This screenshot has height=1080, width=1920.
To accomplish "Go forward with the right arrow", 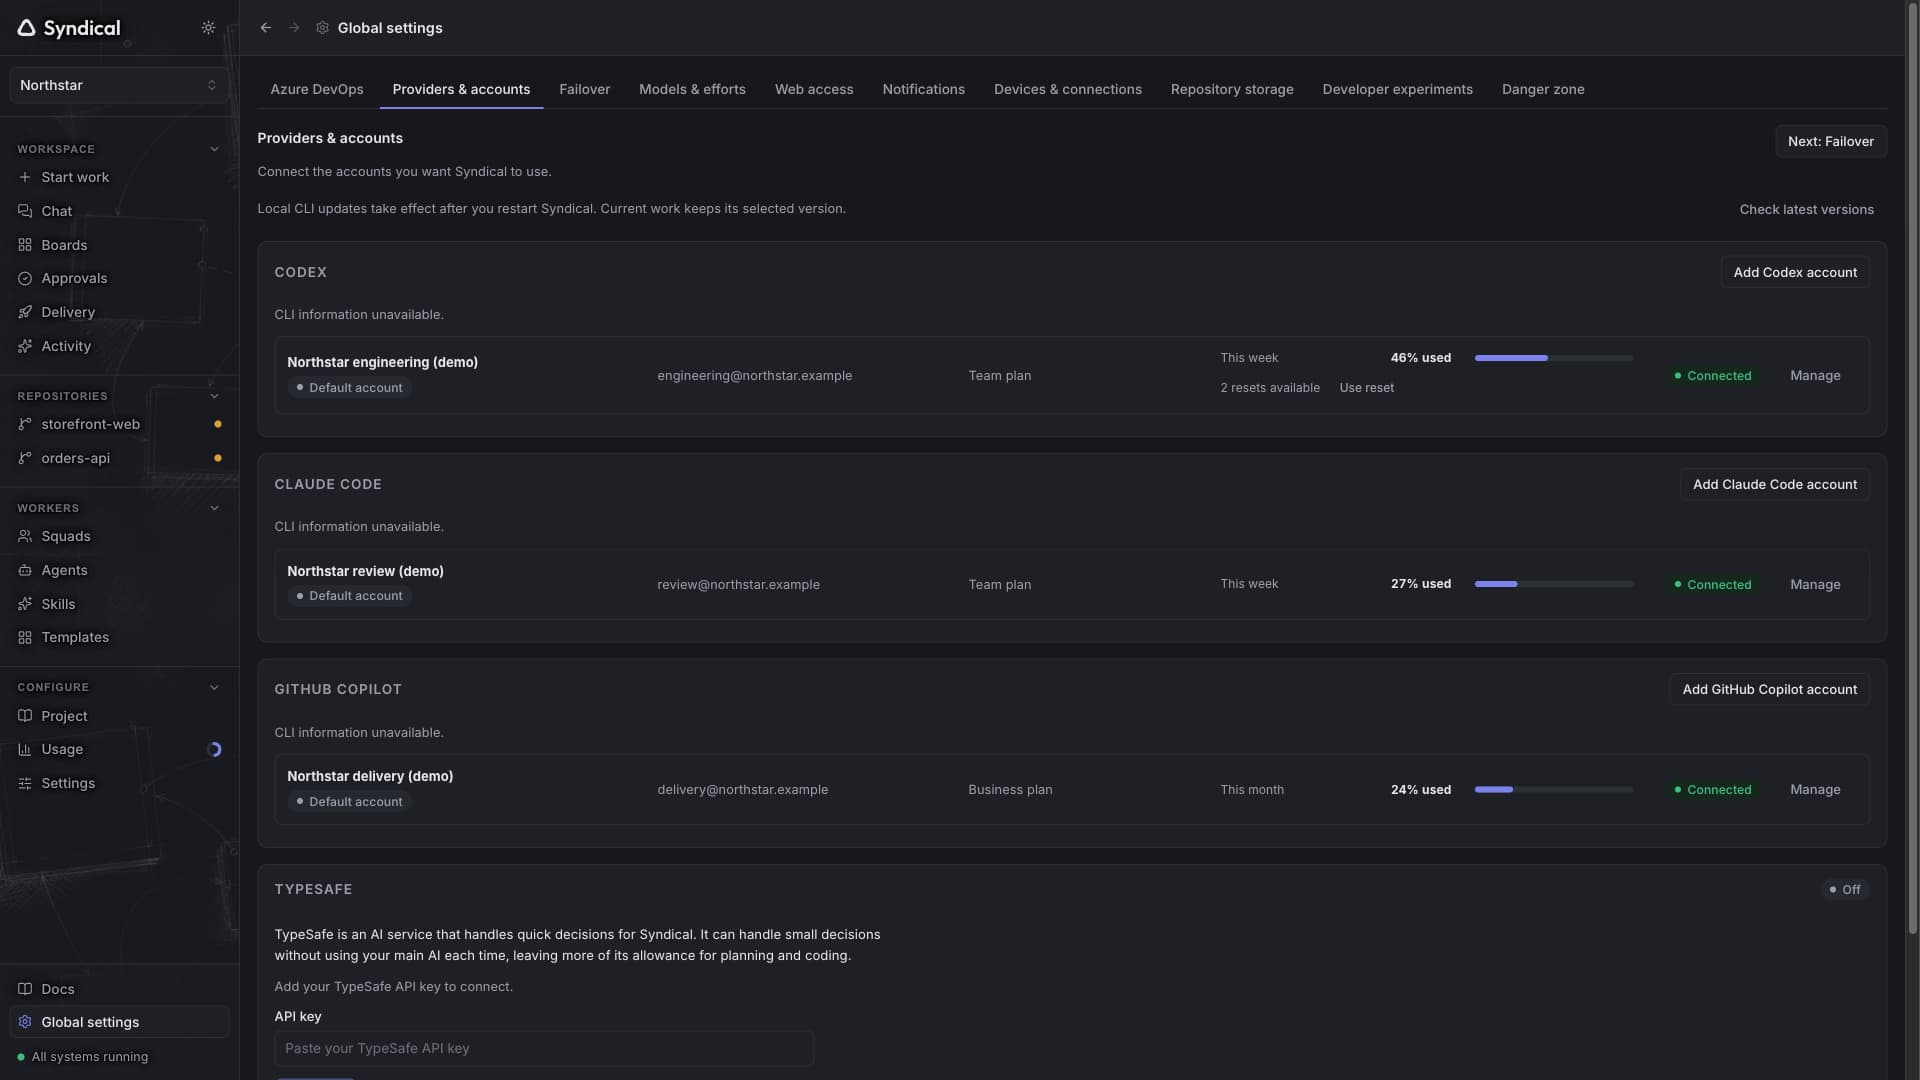I will tap(294, 28).
